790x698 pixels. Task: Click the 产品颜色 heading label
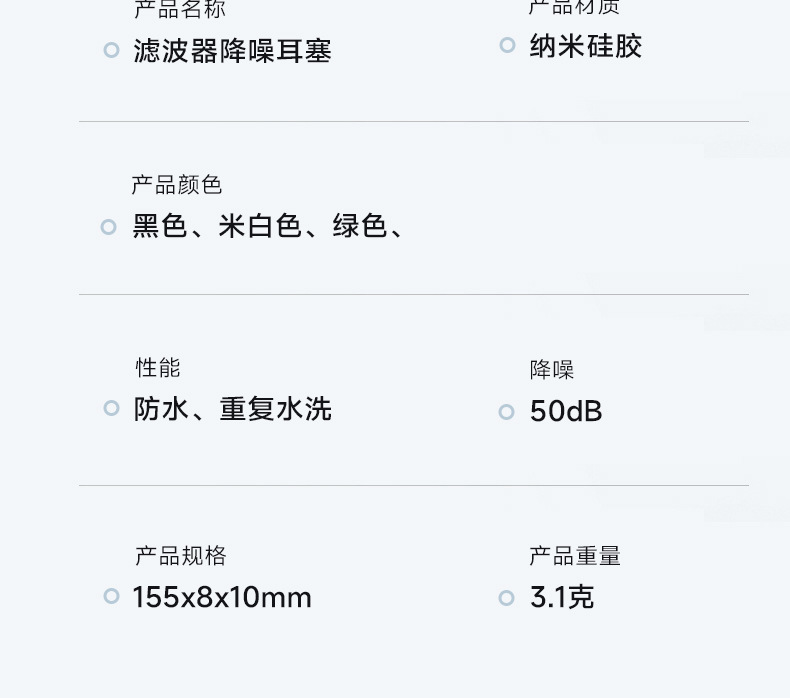pyautogui.click(x=177, y=185)
